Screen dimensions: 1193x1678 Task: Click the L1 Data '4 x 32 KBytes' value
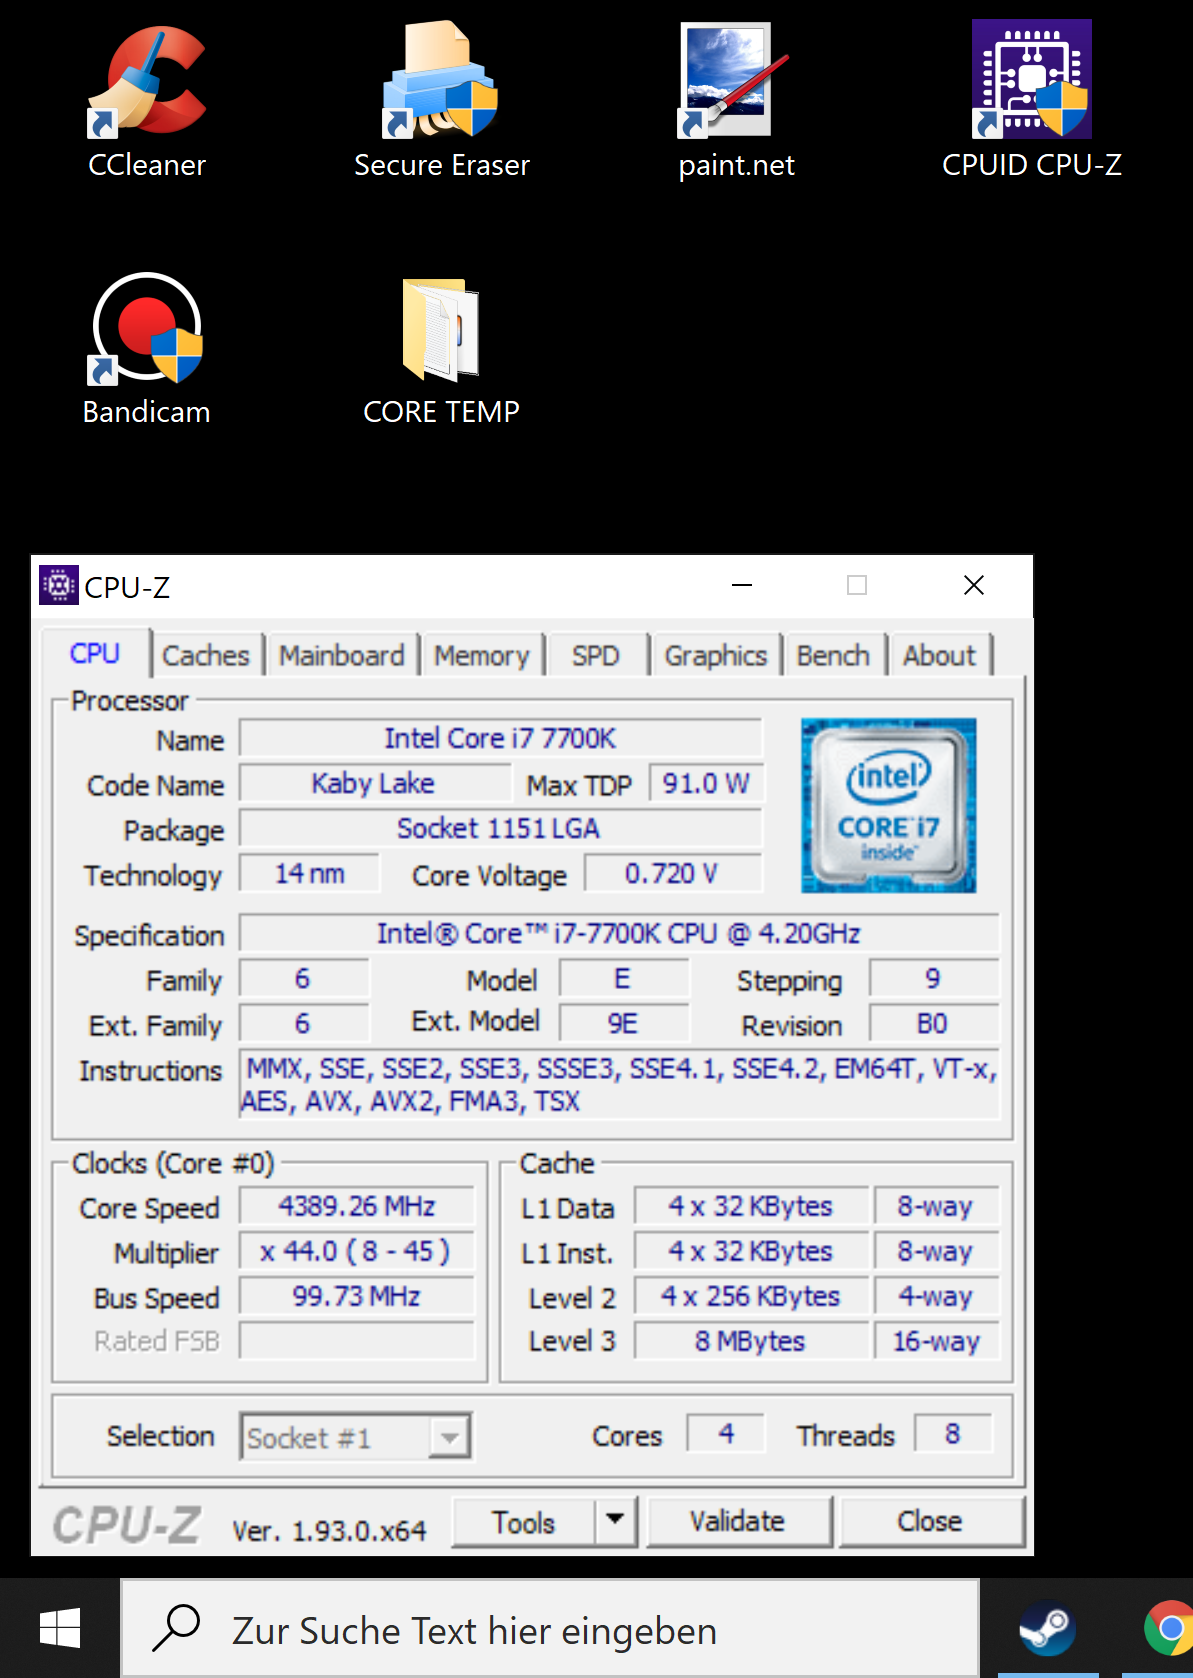(751, 1206)
